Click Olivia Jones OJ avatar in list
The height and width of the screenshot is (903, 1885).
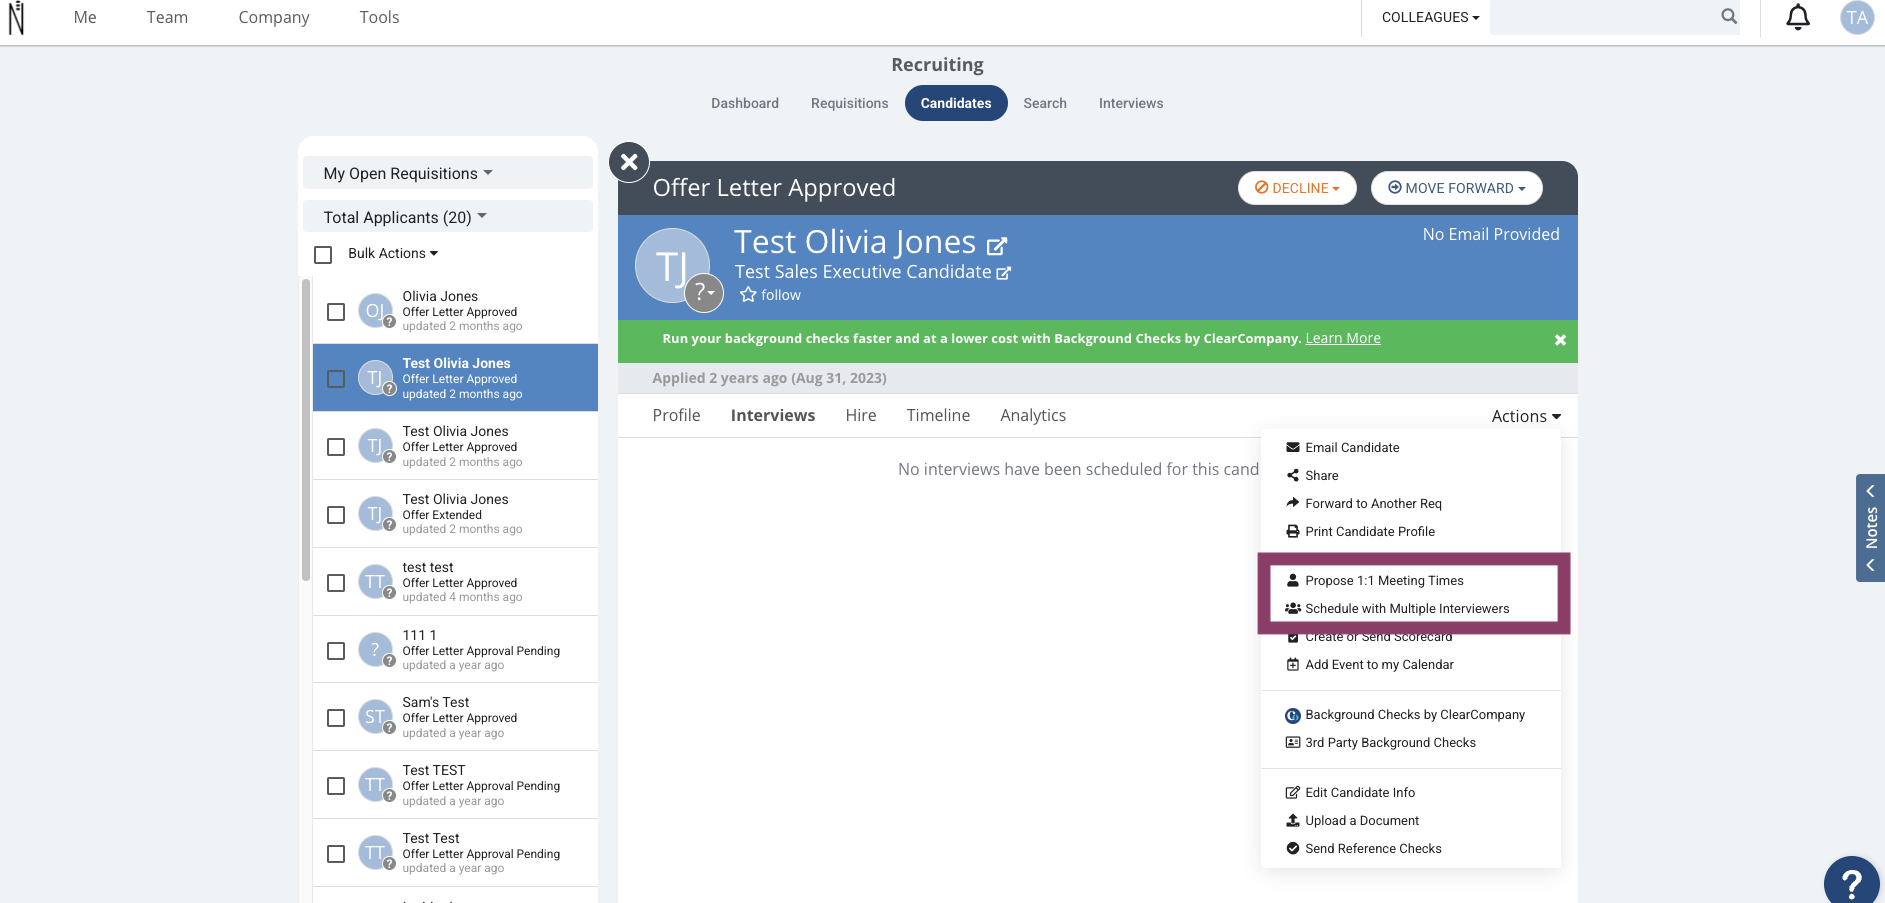[375, 311]
